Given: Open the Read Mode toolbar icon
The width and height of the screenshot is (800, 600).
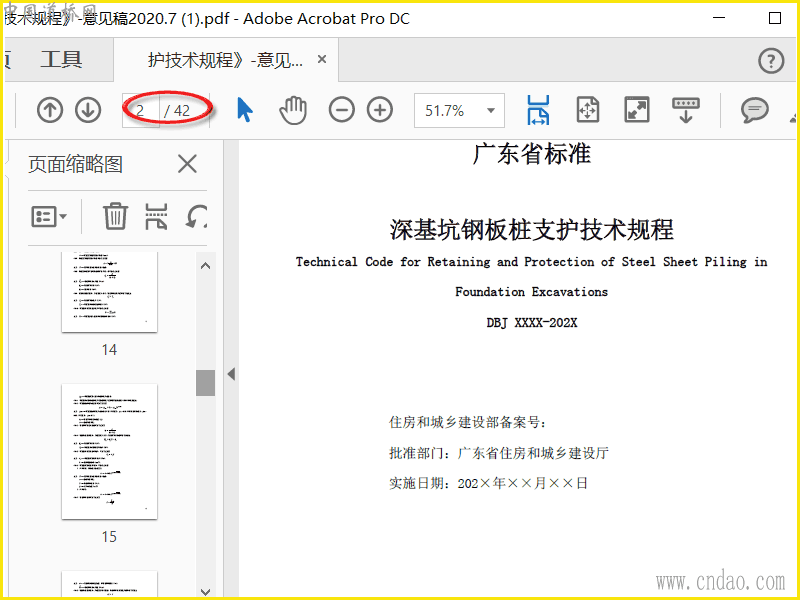Looking at the screenshot, I should click(686, 110).
